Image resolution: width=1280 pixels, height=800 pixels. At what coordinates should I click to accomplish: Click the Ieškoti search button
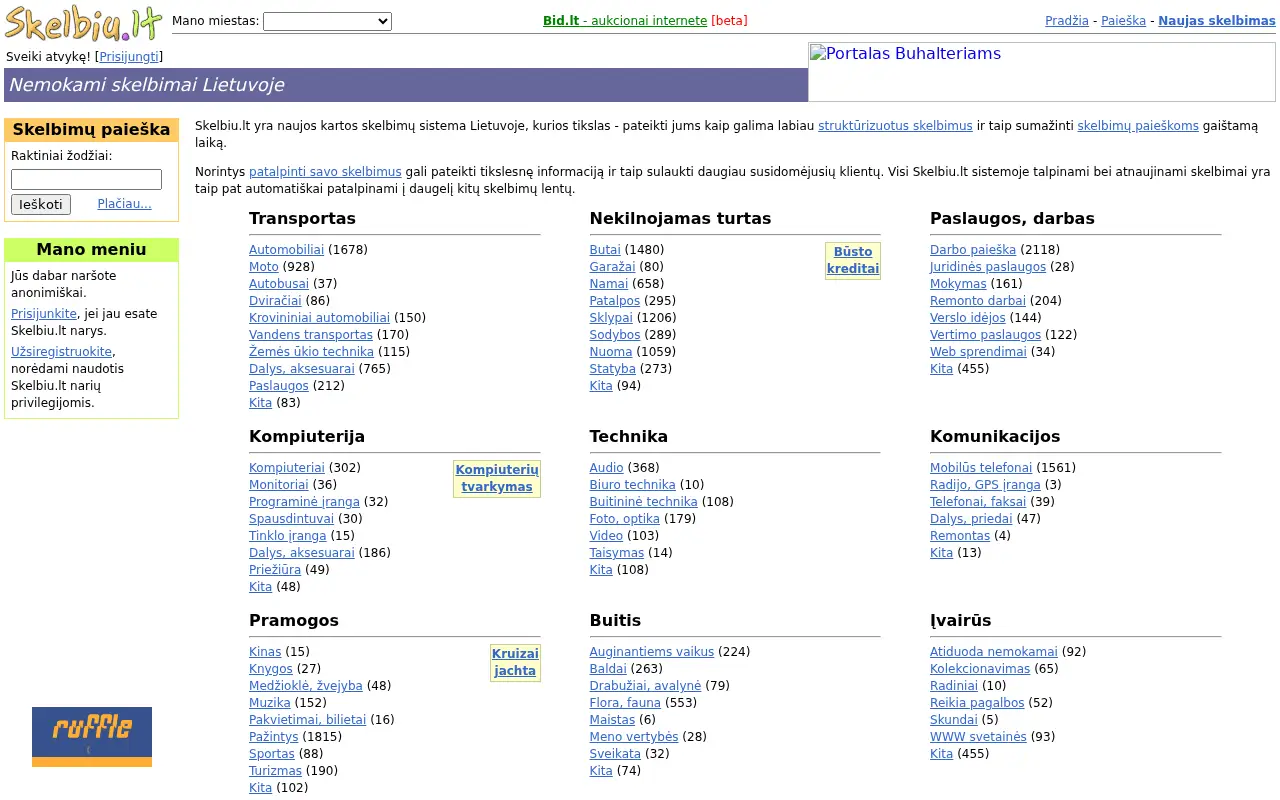pyautogui.click(x=41, y=204)
